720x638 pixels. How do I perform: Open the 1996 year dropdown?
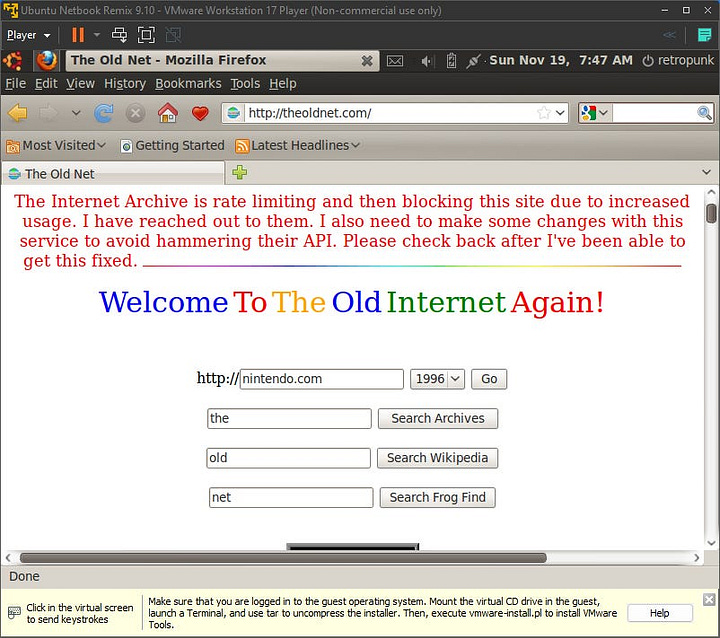437,379
